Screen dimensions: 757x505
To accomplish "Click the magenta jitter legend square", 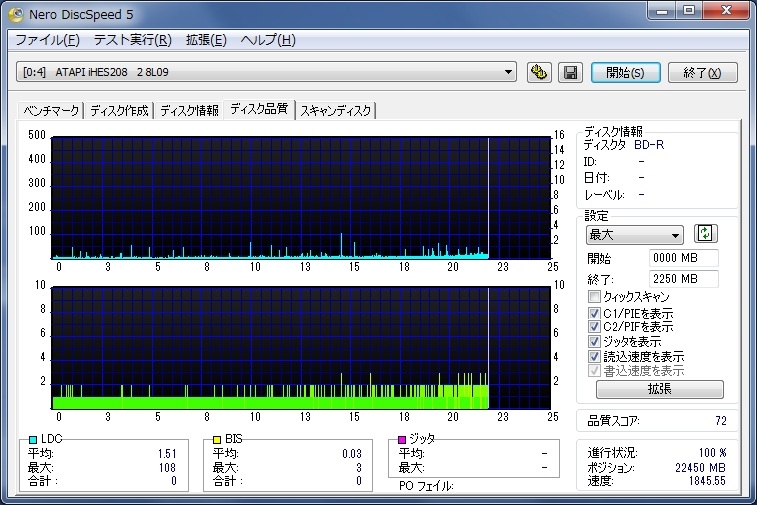I will (402, 439).
